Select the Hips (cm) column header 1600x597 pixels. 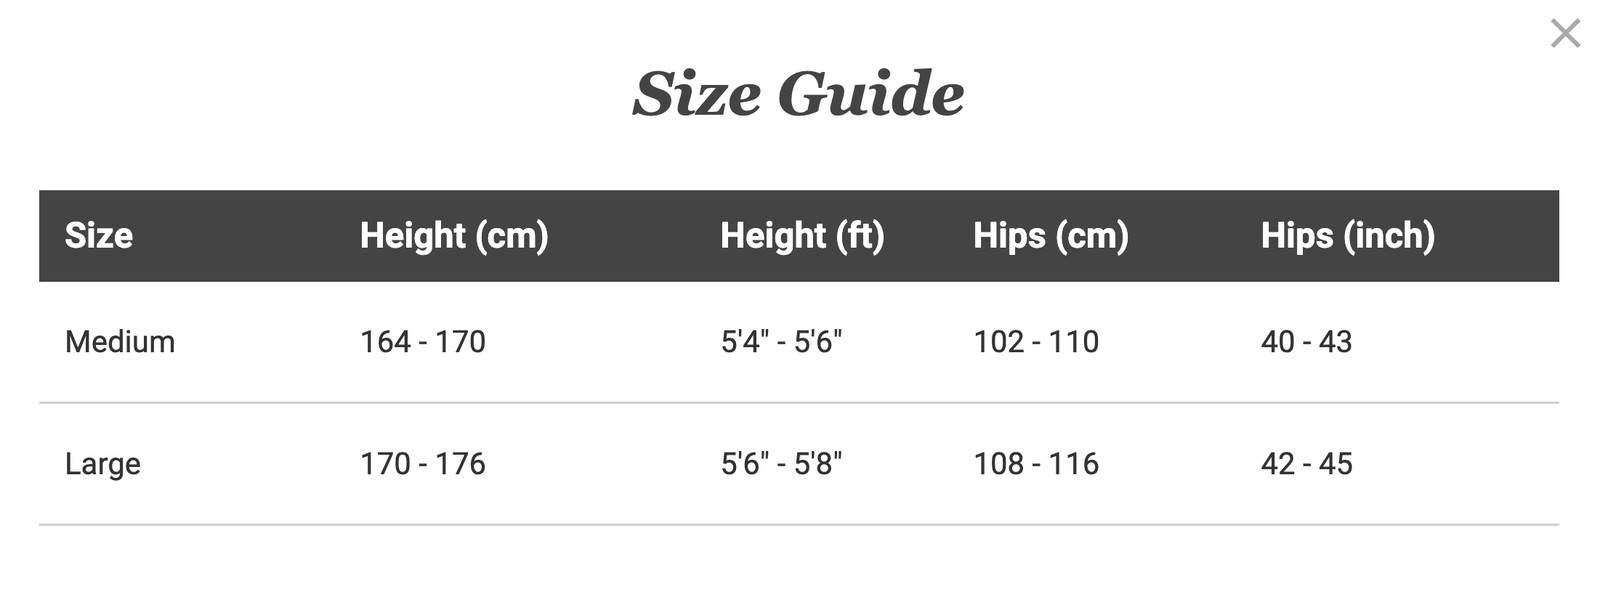click(x=1050, y=236)
